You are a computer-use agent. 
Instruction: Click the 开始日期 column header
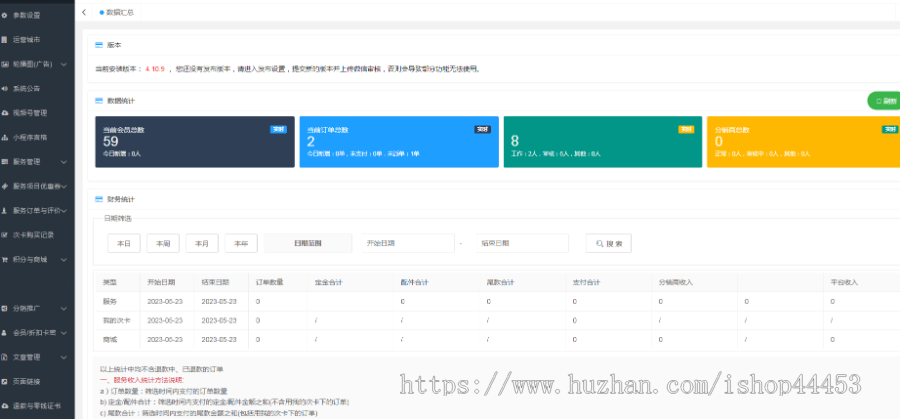click(x=161, y=282)
